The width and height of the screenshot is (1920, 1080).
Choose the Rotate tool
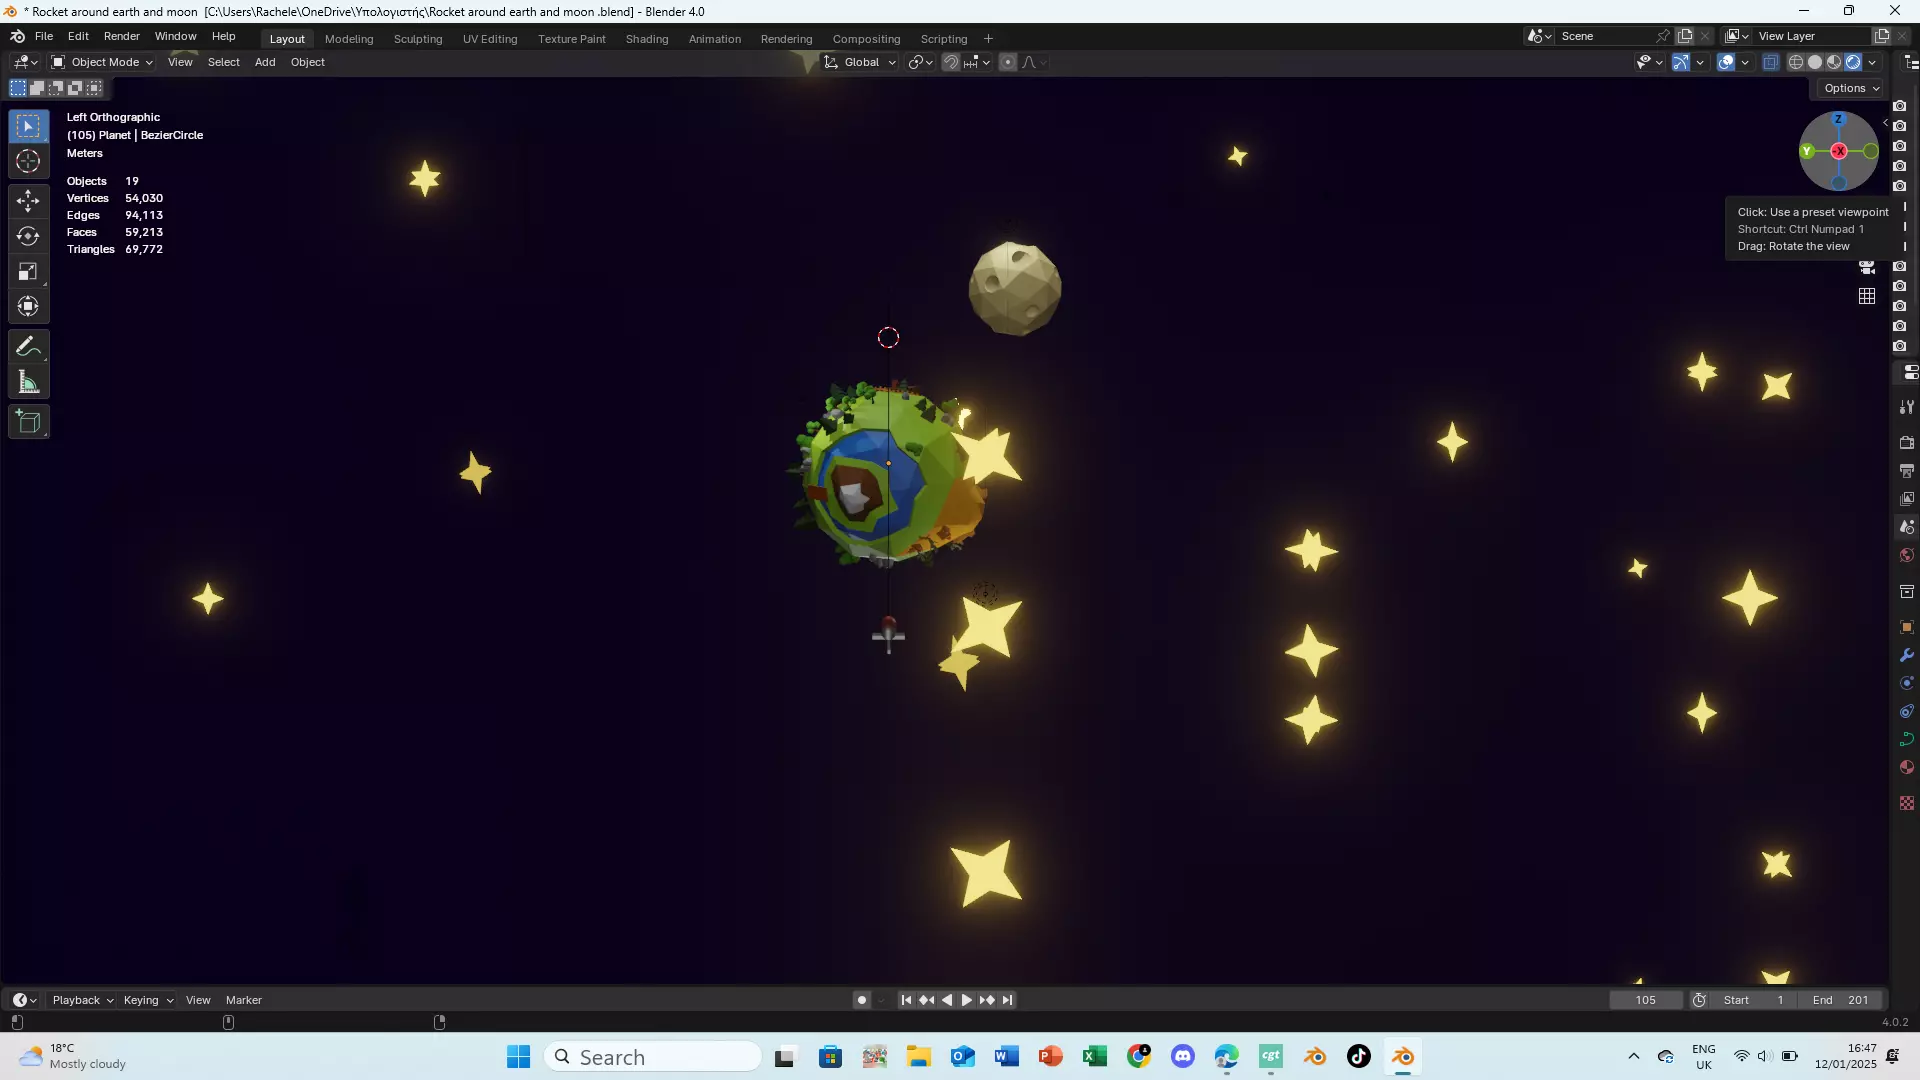coord(28,236)
